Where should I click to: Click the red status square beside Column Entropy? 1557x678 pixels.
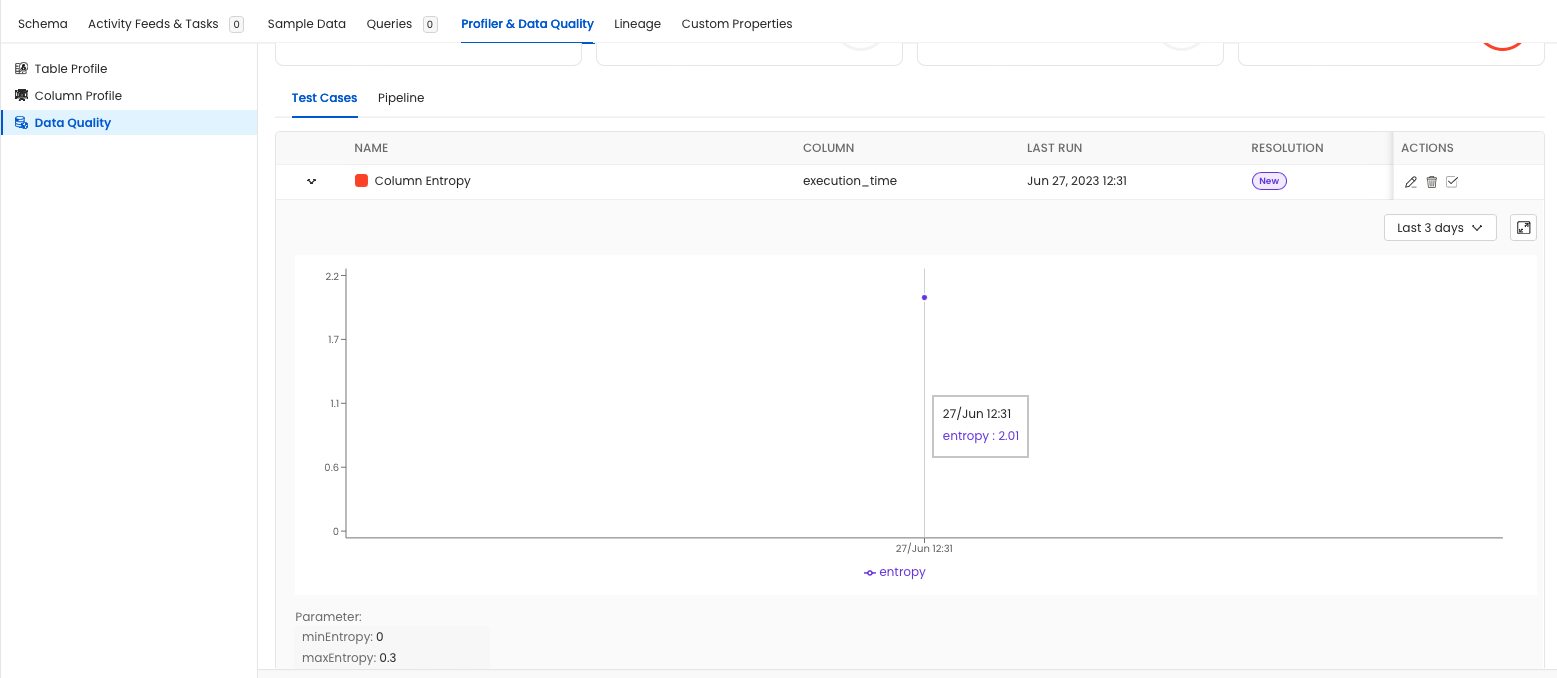point(361,181)
